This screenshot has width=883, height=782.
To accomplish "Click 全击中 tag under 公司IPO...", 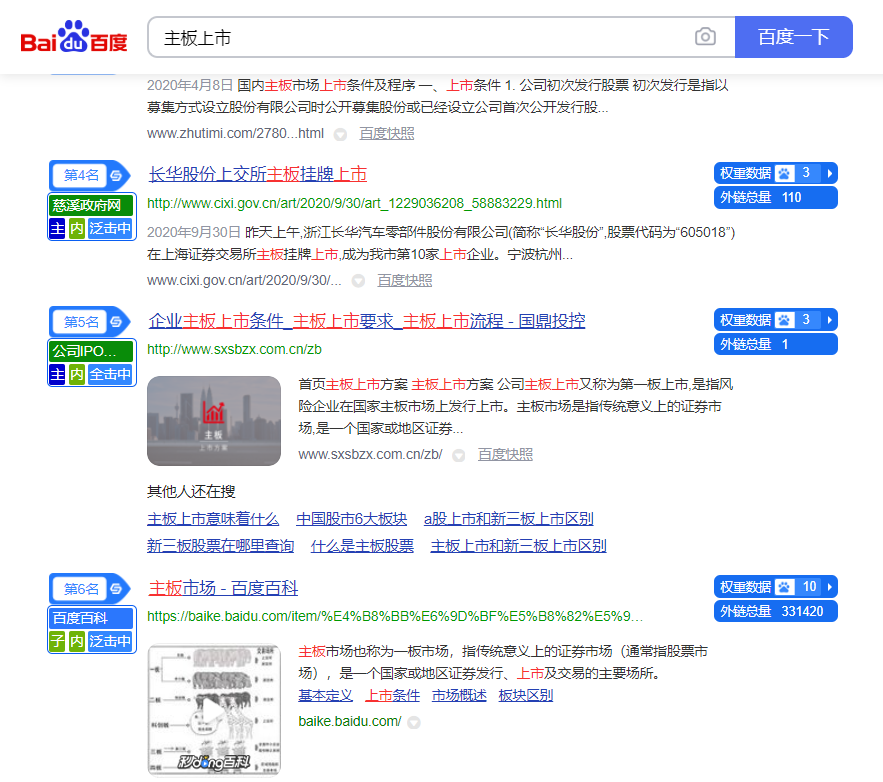I will (110, 374).
